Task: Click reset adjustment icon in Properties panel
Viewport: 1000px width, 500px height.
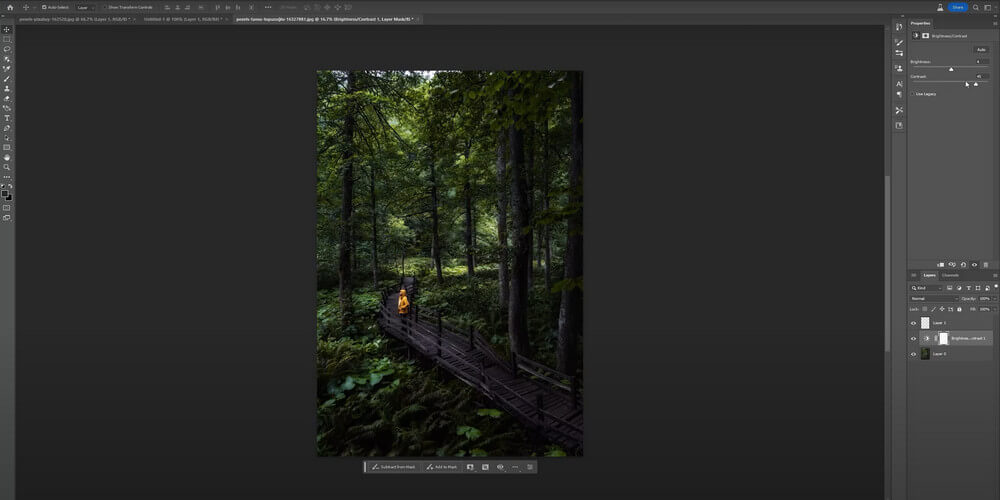Action: (964, 265)
